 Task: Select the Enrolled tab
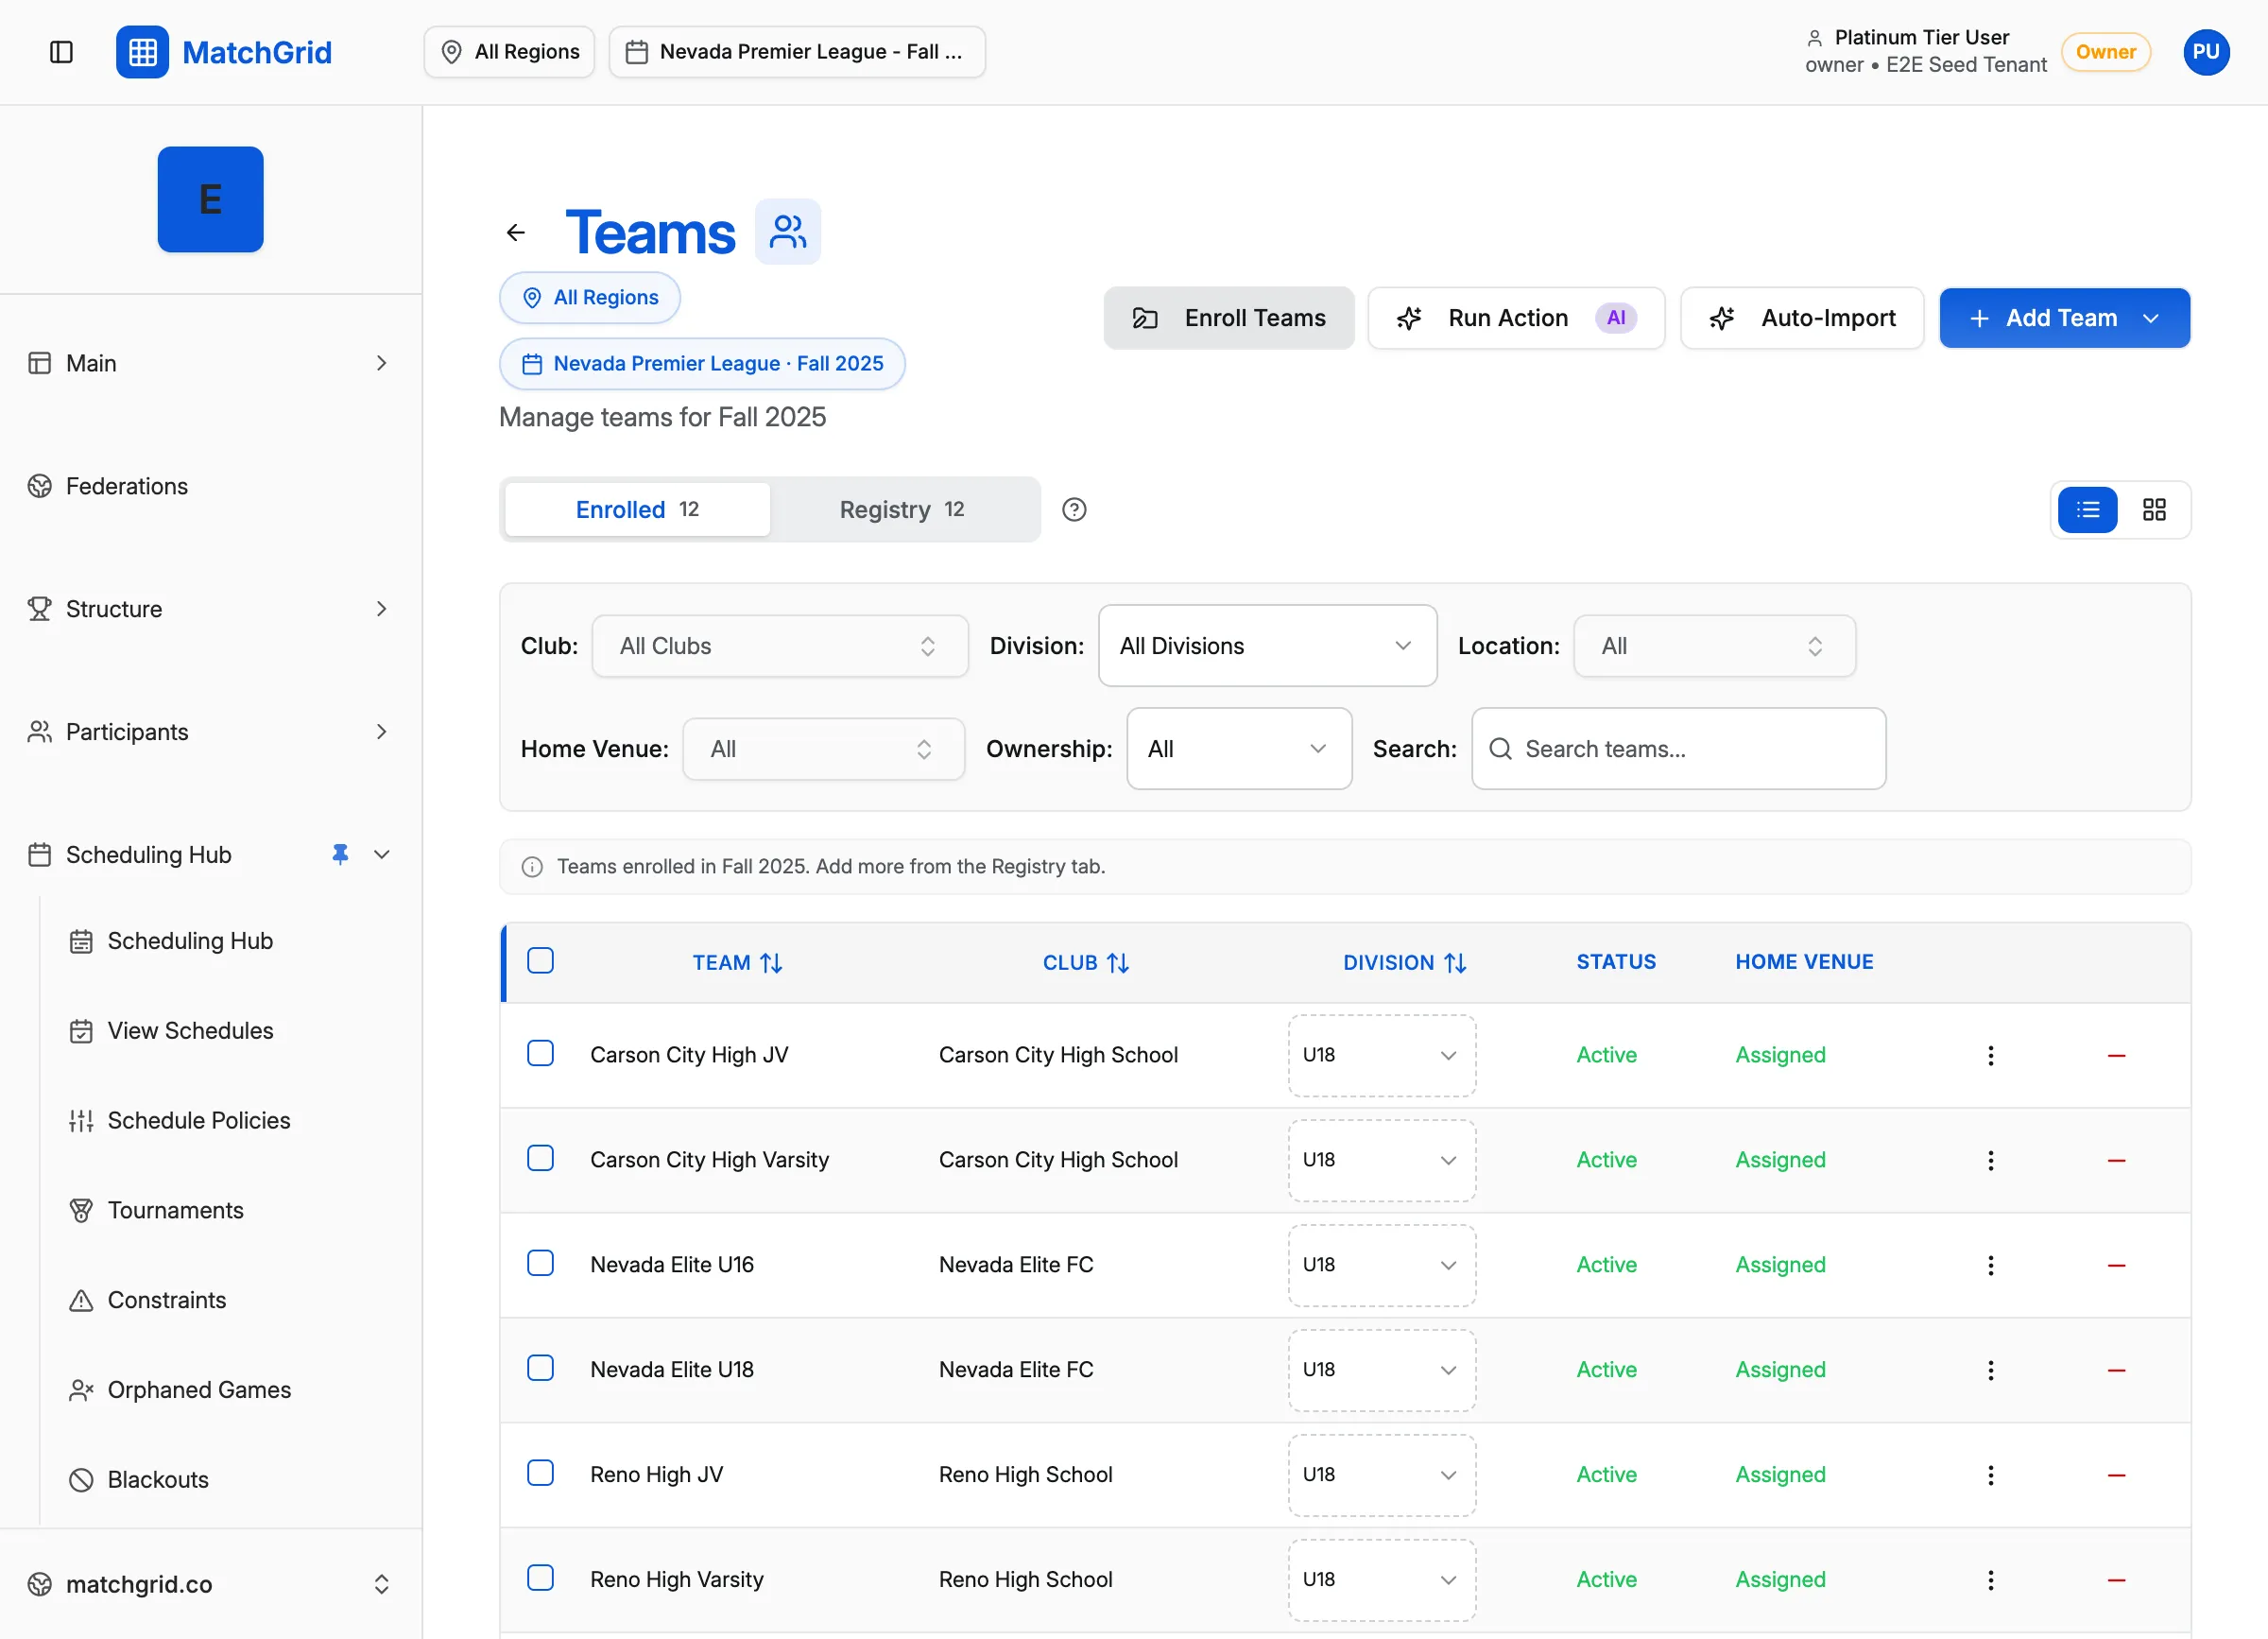tap(635, 509)
